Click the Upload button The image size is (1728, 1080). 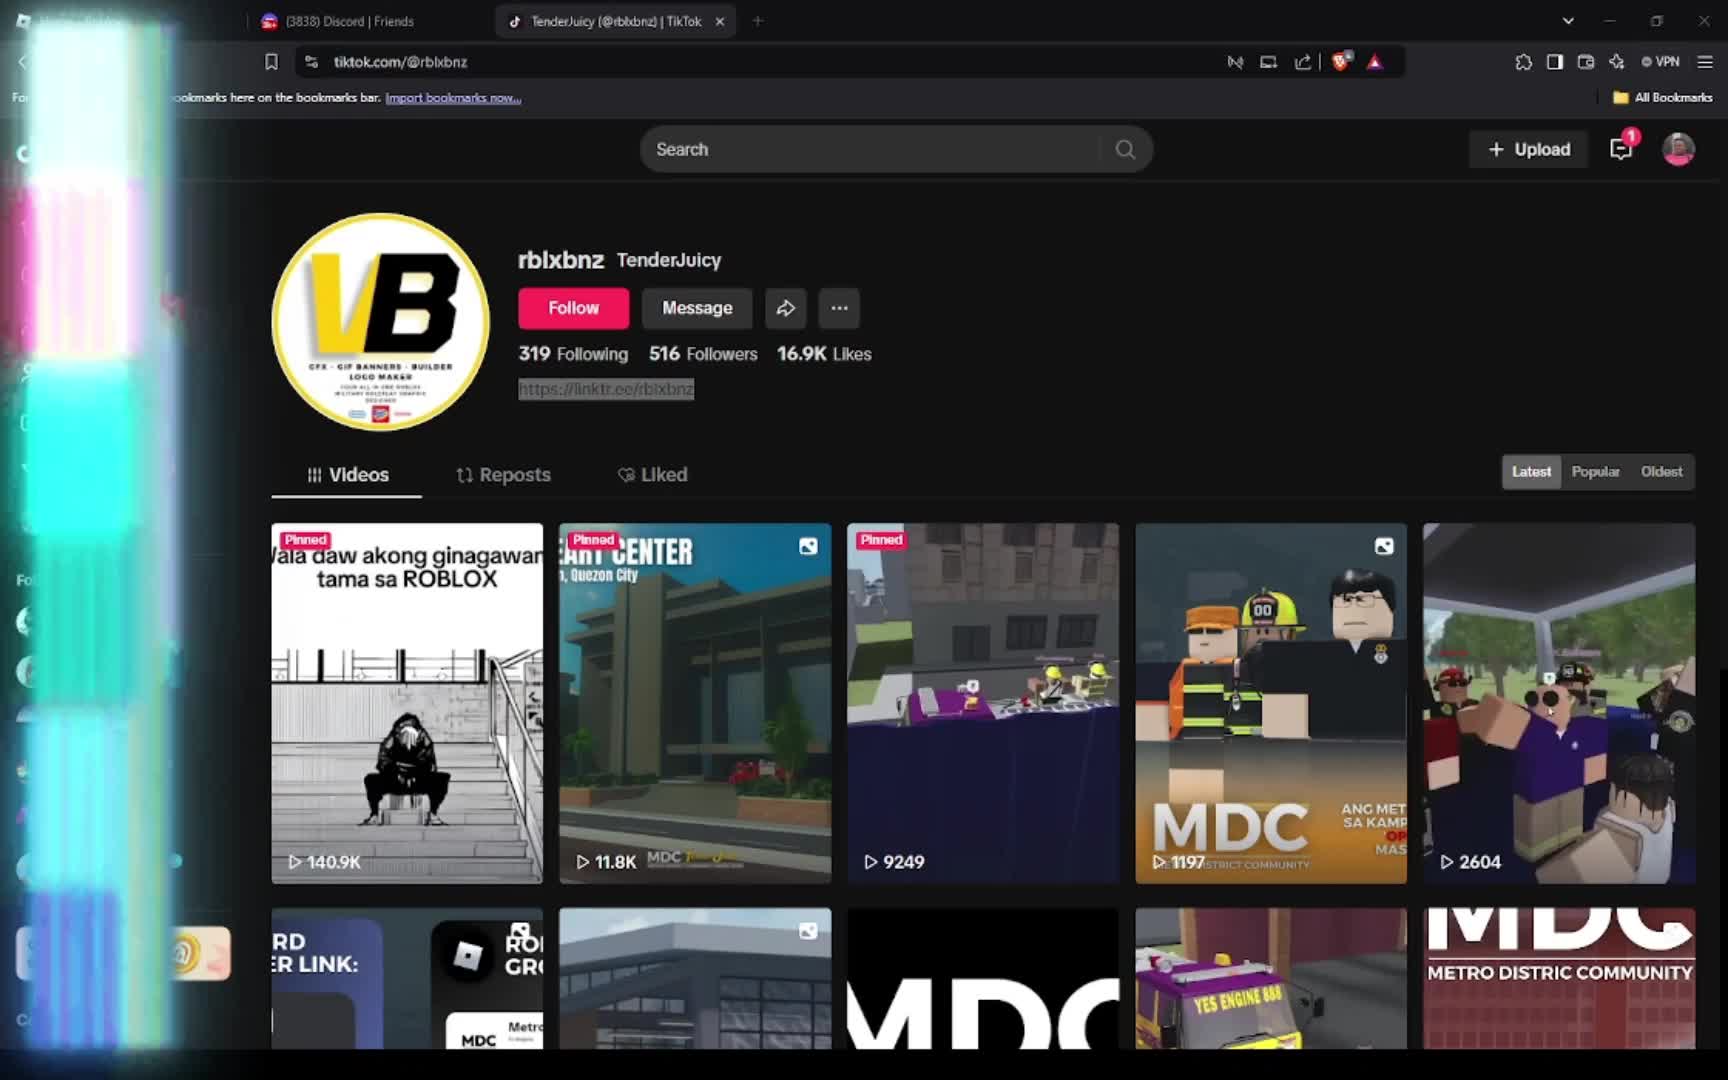pos(1528,149)
